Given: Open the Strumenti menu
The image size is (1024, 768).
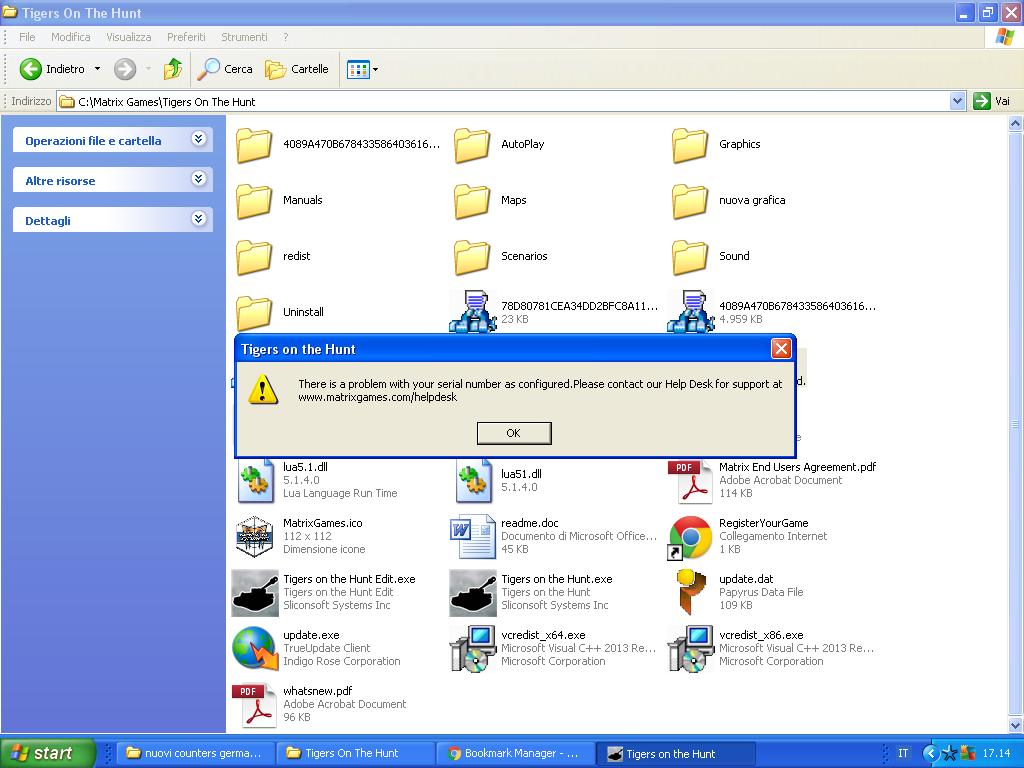Looking at the screenshot, I should pos(244,37).
